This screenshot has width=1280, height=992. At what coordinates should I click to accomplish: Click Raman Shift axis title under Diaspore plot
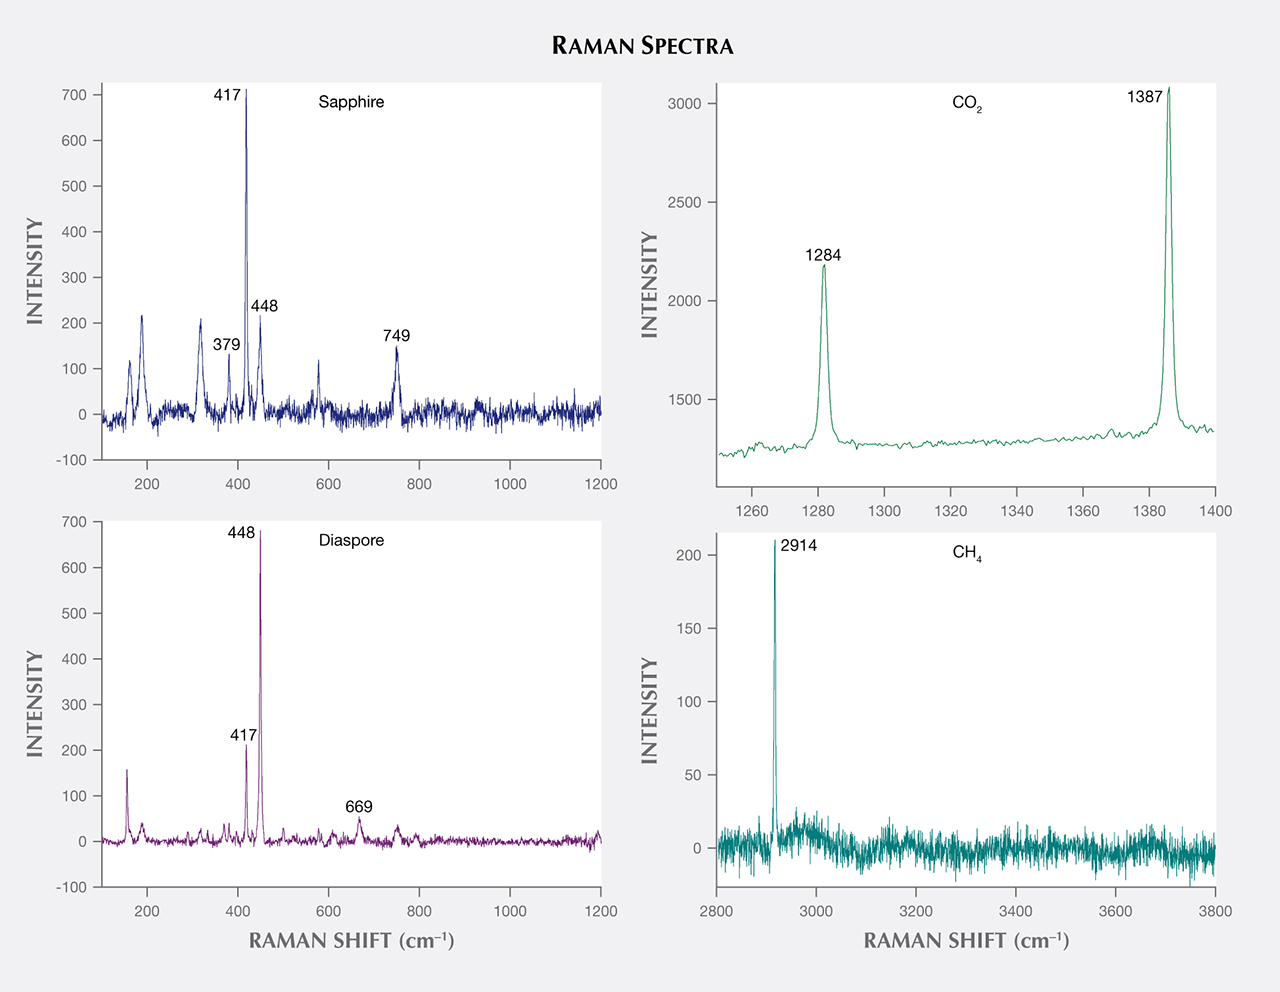pyautogui.click(x=351, y=941)
